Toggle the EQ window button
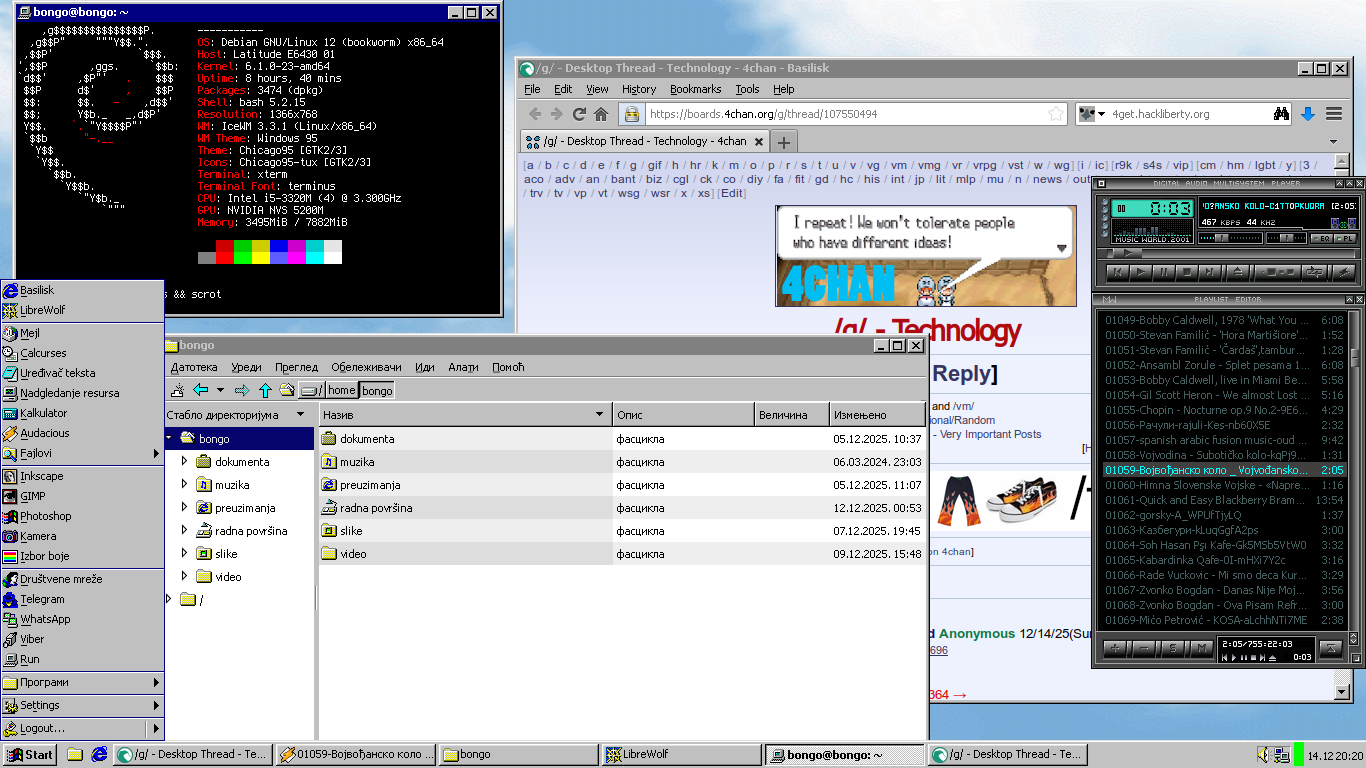 coord(1322,238)
